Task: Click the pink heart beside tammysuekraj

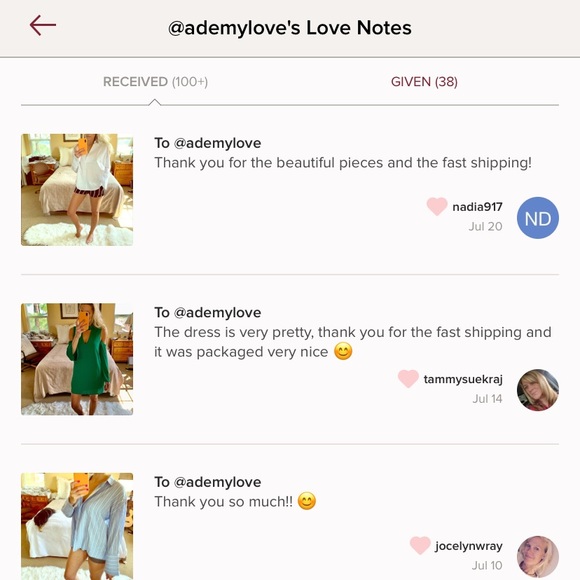Action: click(x=408, y=379)
